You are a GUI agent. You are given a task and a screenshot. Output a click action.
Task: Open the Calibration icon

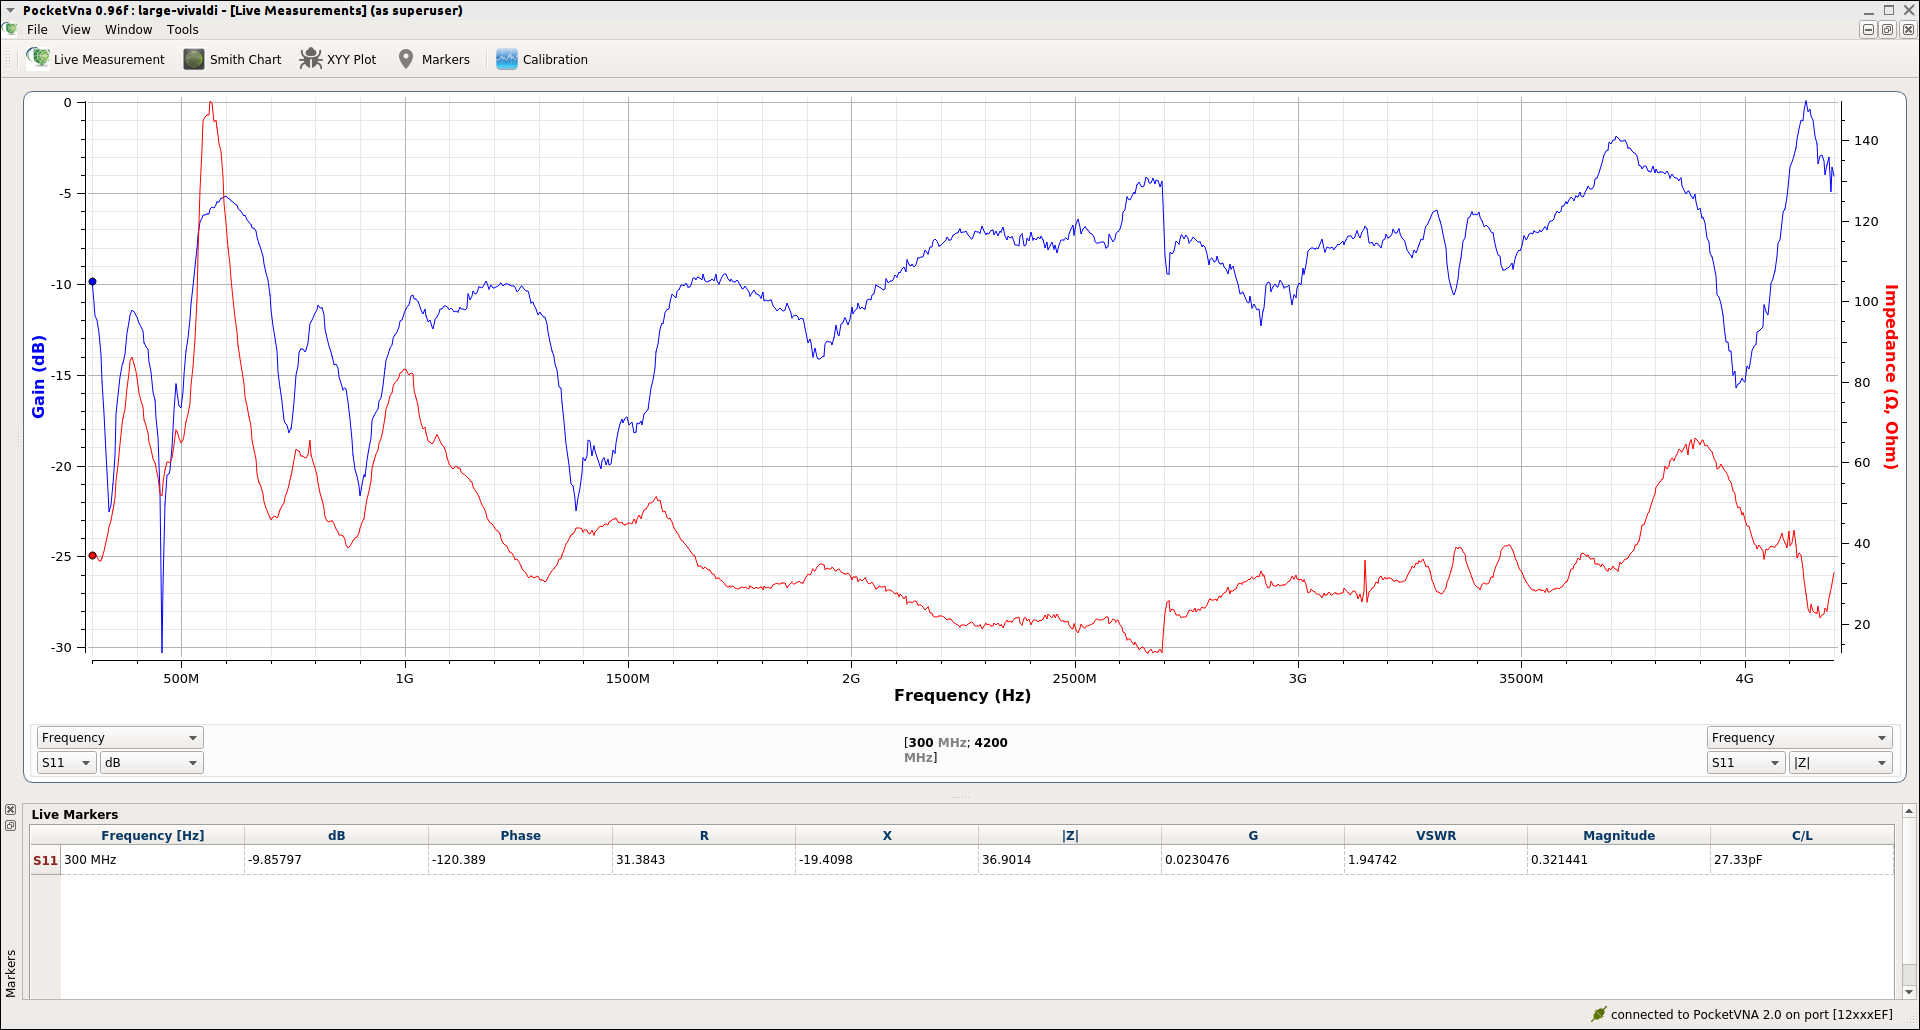507,59
